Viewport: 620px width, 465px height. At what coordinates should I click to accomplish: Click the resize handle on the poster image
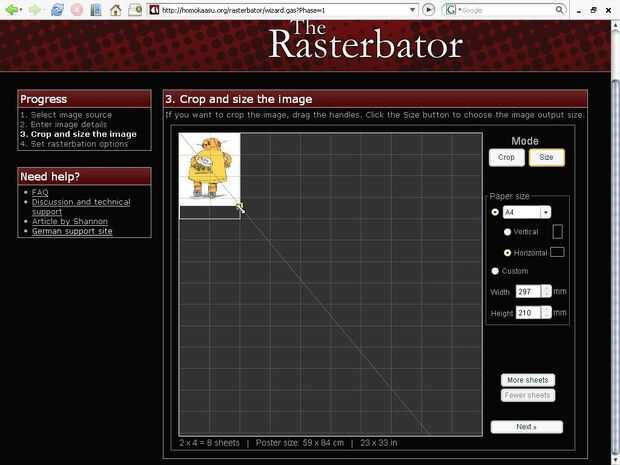click(x=240, y=207)
